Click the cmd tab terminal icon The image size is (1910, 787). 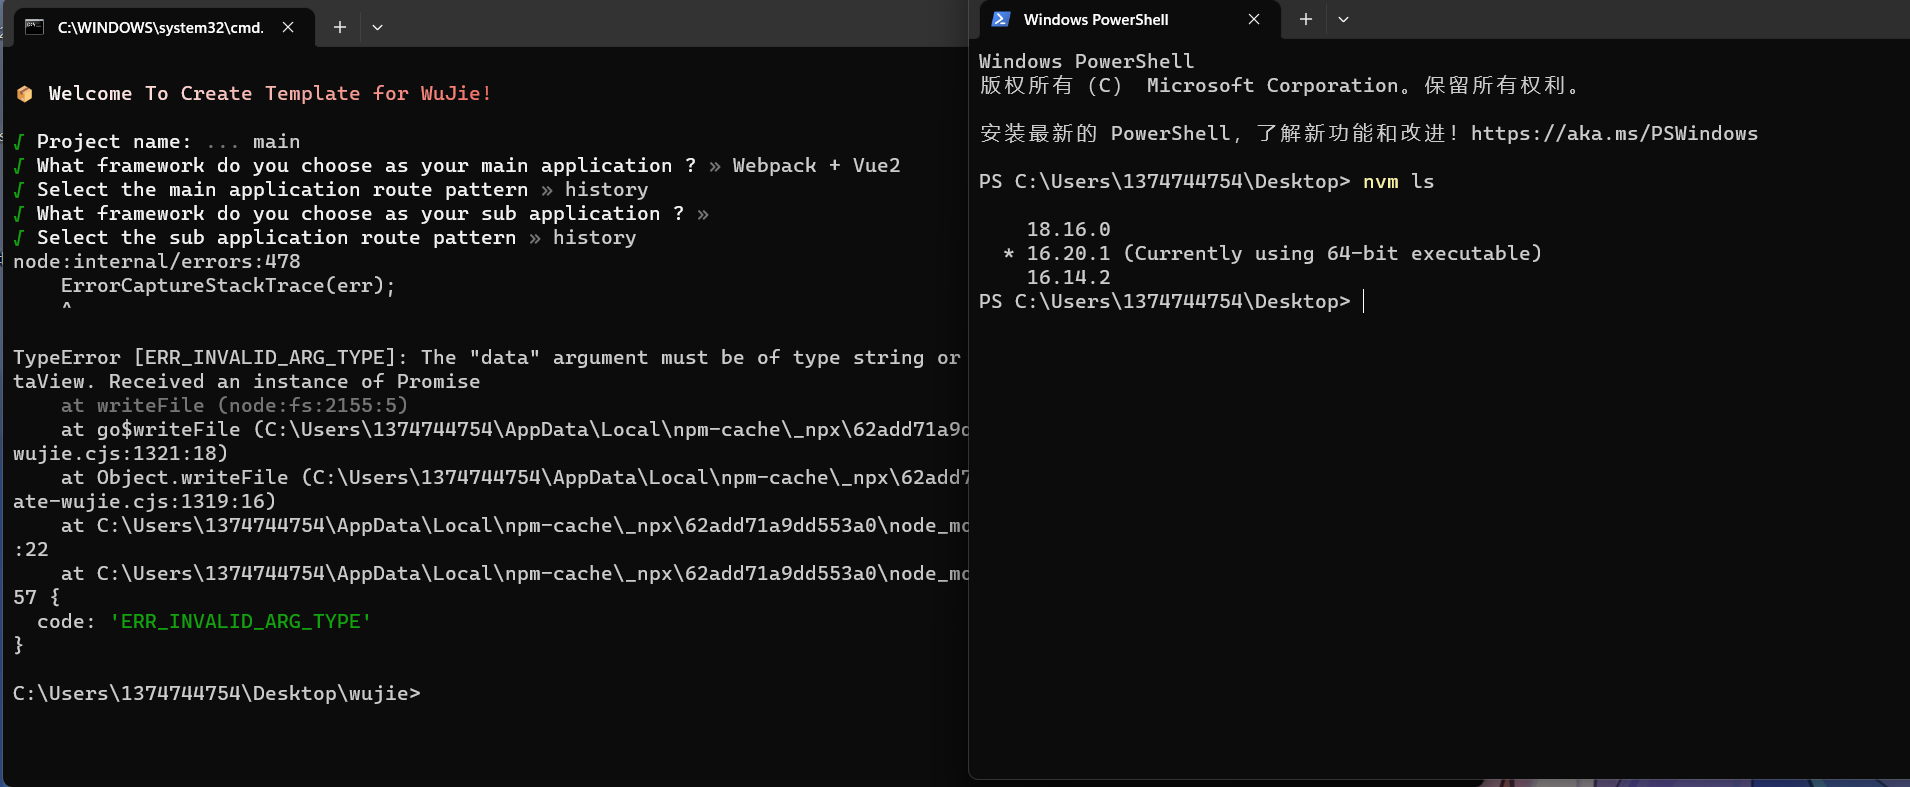tap(35, 27)
